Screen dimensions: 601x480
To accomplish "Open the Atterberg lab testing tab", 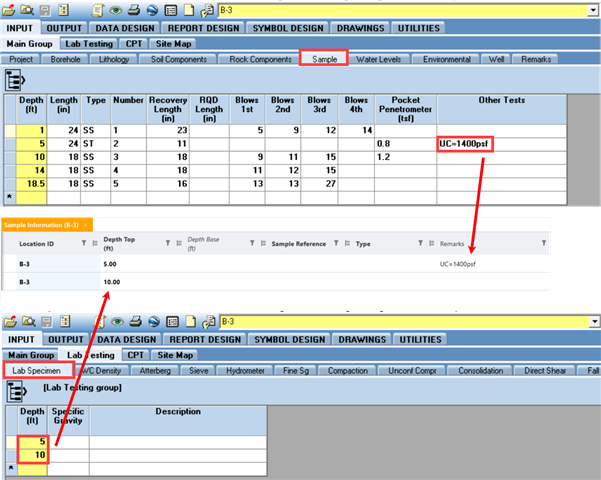I will point(155,371).
